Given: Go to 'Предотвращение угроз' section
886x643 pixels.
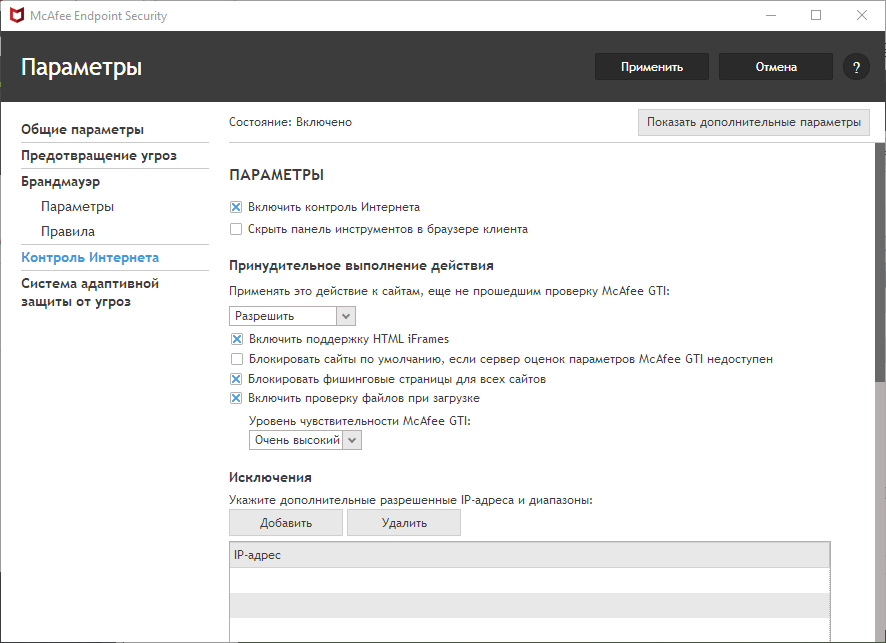Looking at the screenshot, I should [99, 156].
